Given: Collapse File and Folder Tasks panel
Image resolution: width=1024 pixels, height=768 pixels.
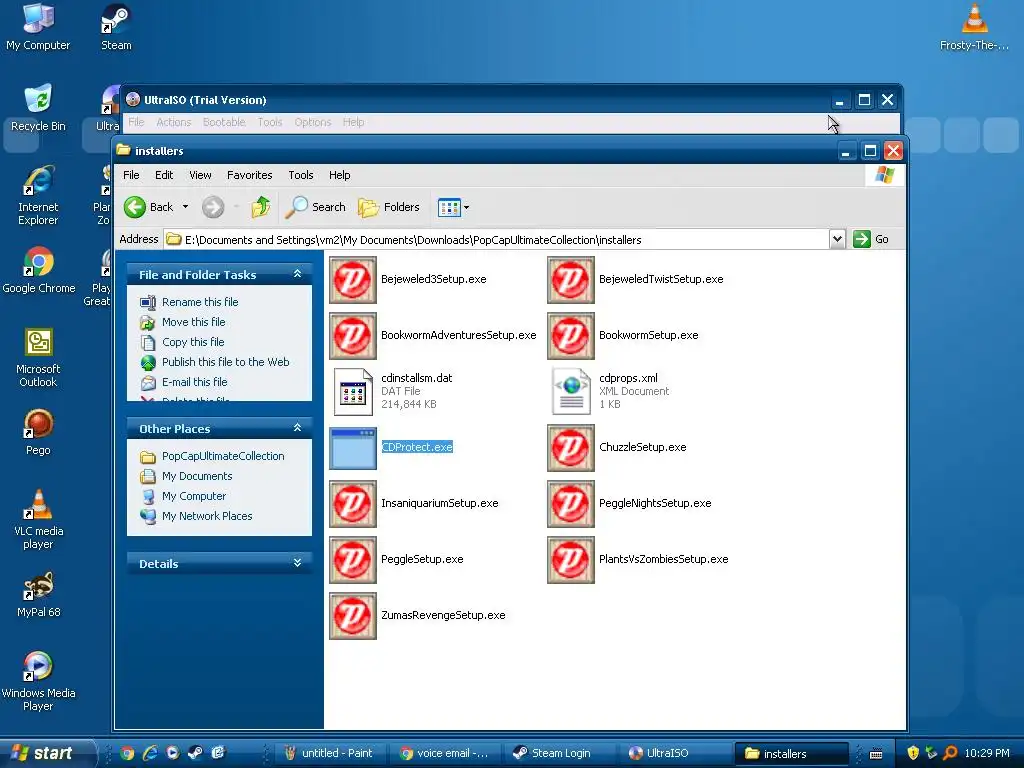Looking at the screenshot, I should (x=298, y=274).
